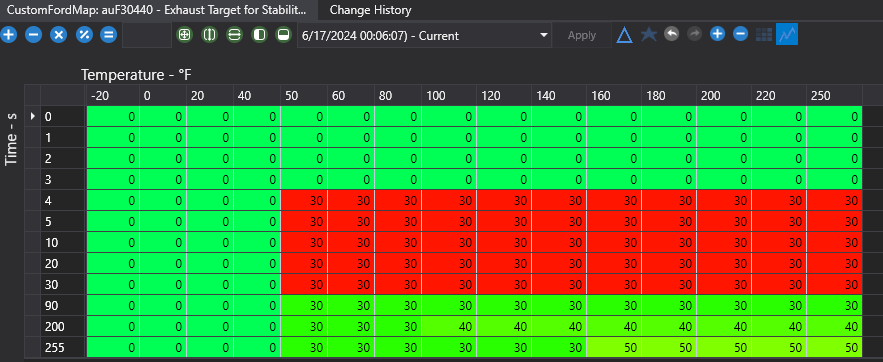
Task: Click the blue minus subtract-value operation icon beside the multiply icon
Action: (x=33, y=35)
